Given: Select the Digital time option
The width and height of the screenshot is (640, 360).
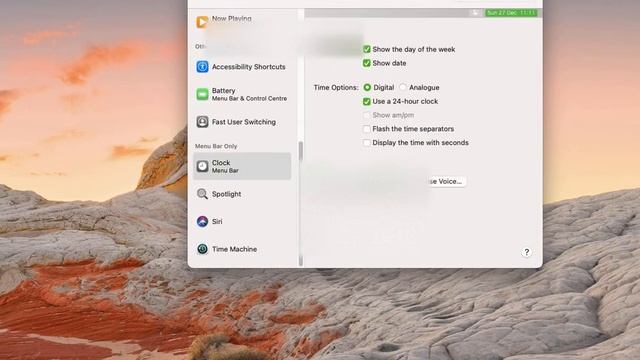Looking at the screenshot, I should [x=367, y=87].
